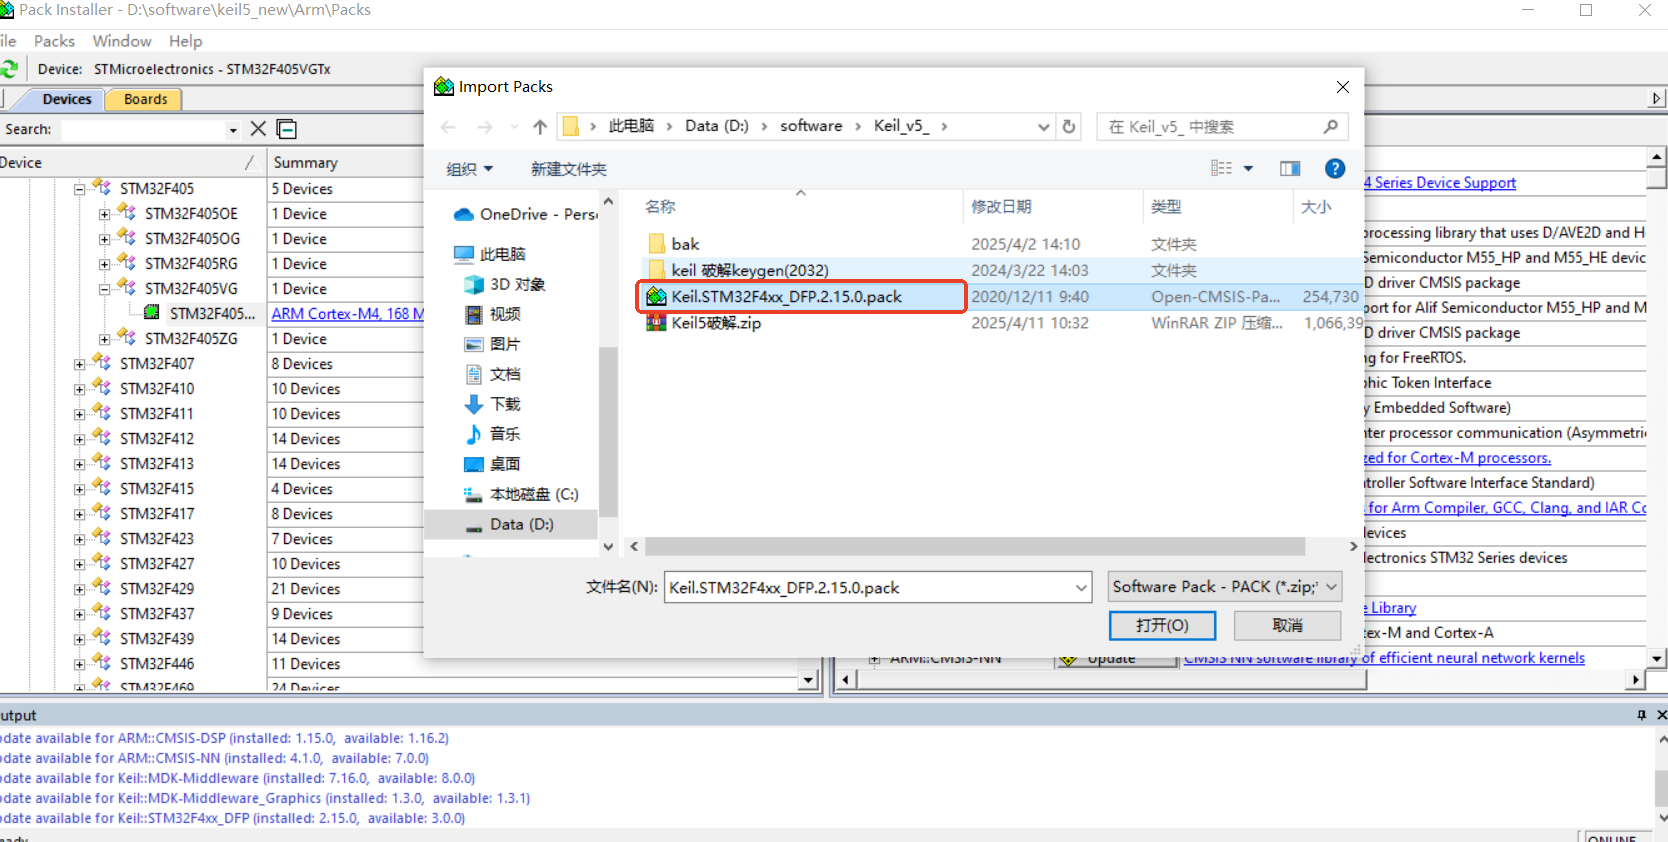Clear the Search field with the X icon
Screen dimensions: 1668x842
click(x=258, y=129)
